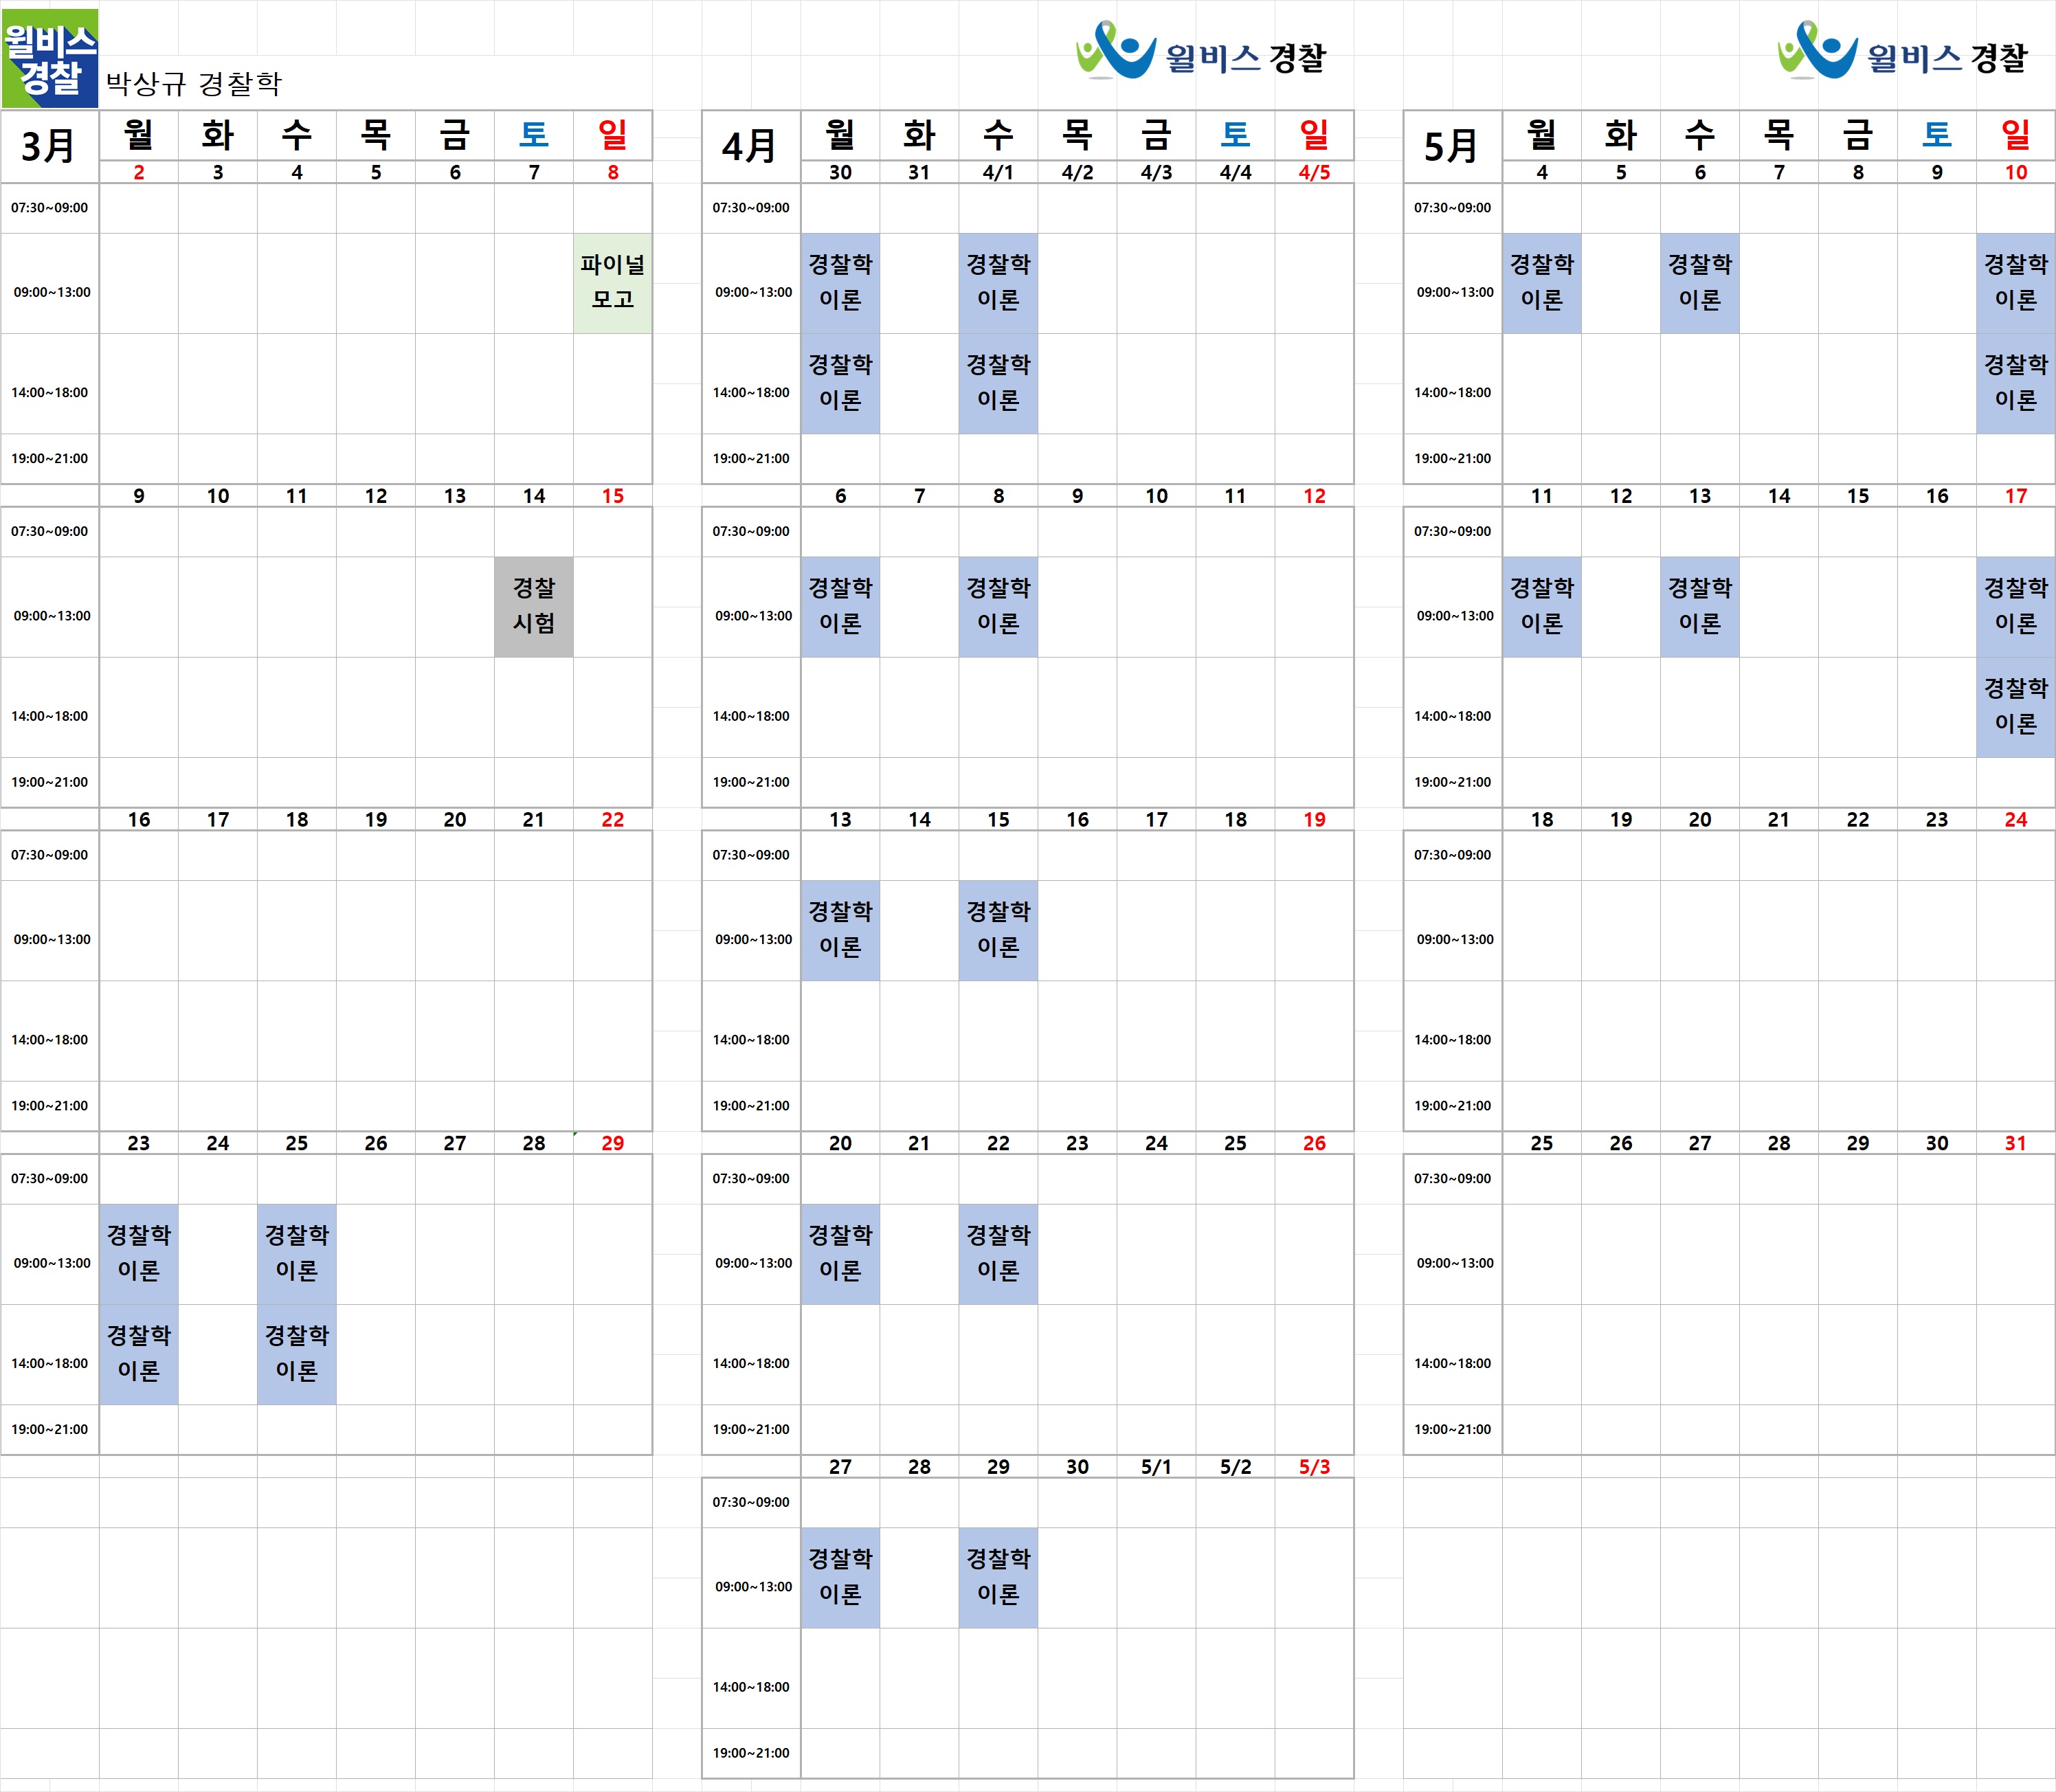Click the blue 토 header in April
Image resolution: width=2056 pixels, height=1792 pixels.
(x=1235, y=134)
